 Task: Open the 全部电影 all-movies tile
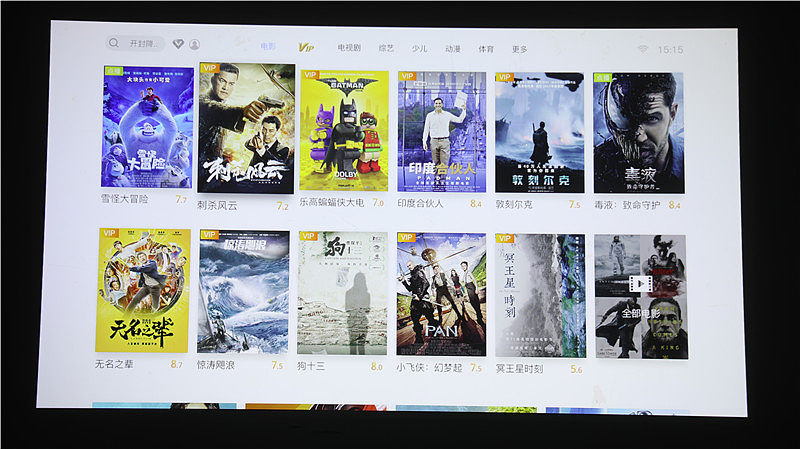[641, 296]
